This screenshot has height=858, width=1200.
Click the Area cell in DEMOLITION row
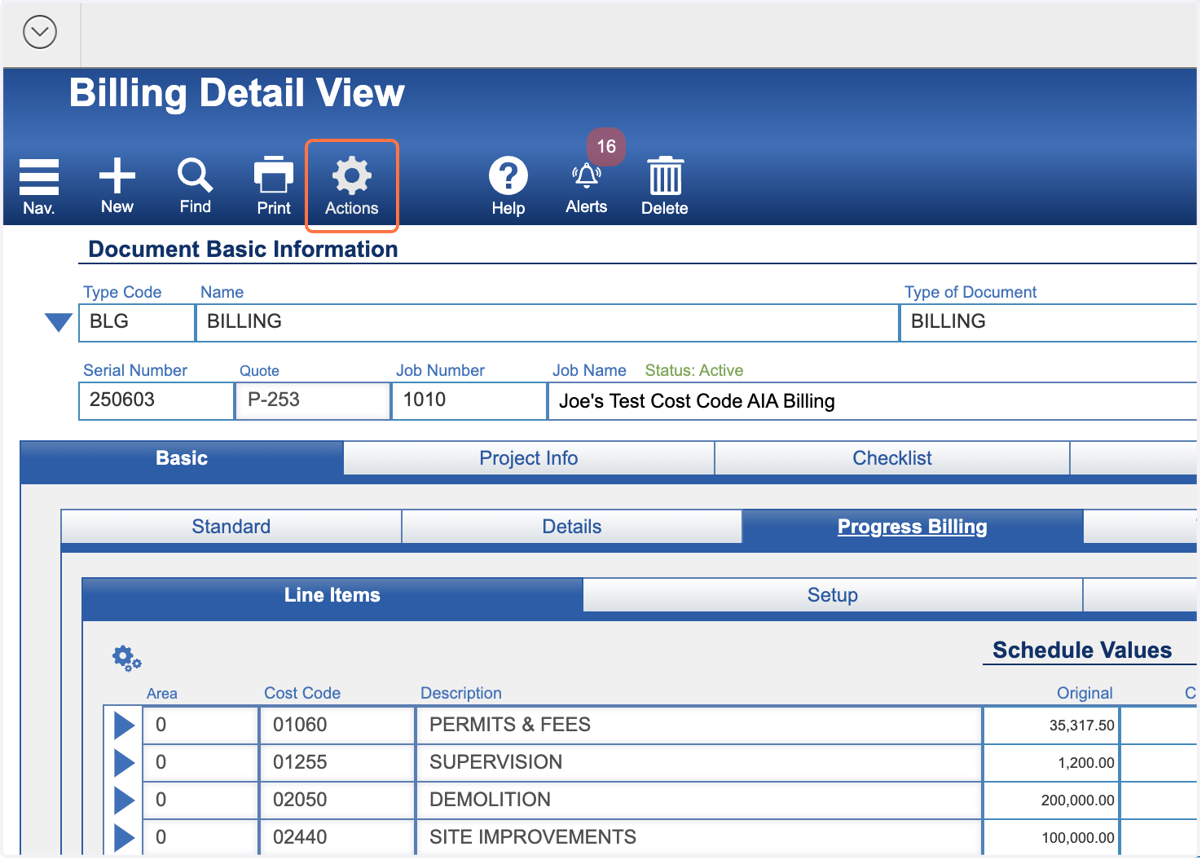pos(200,800)
